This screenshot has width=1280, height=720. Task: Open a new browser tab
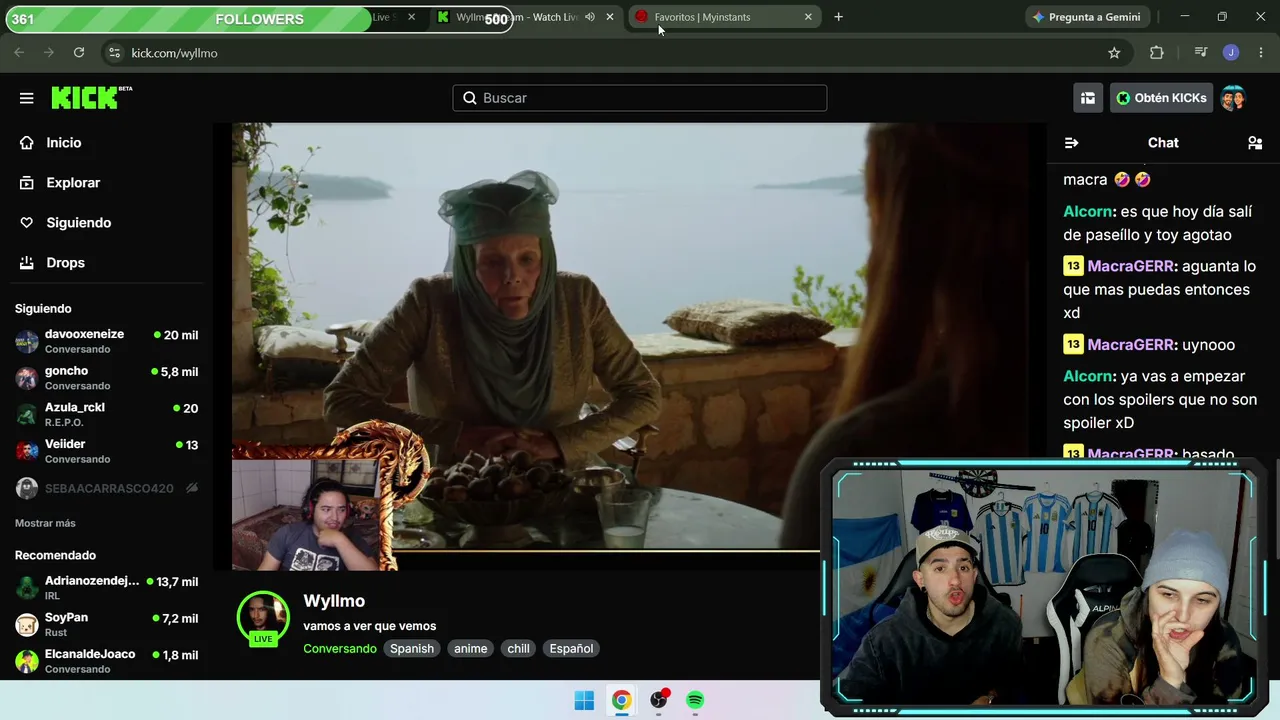[838, 17]
